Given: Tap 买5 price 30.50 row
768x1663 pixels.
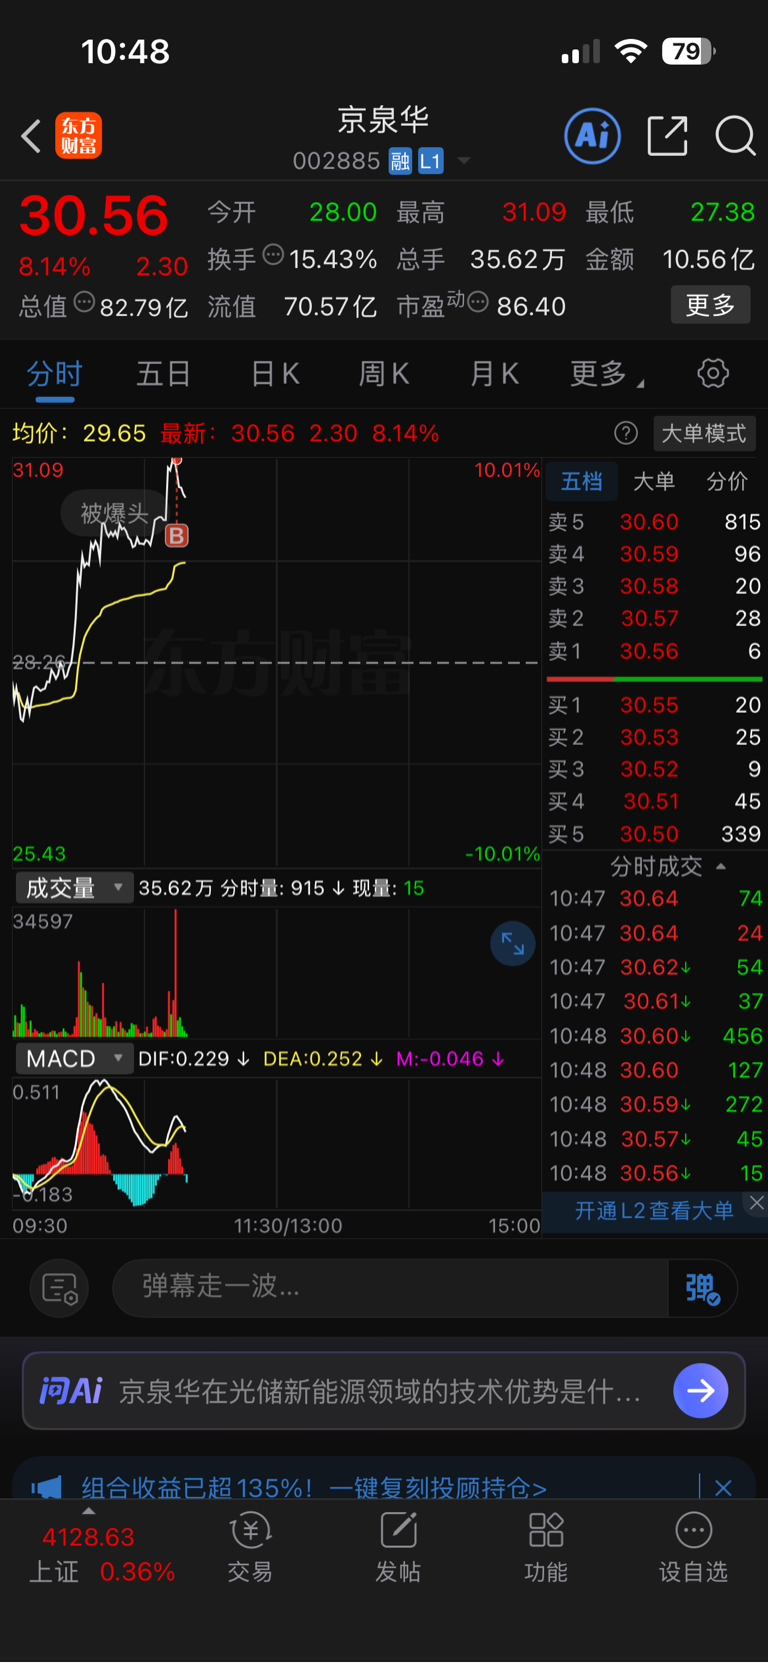Looking at the screenshot, I should point(654,834).
